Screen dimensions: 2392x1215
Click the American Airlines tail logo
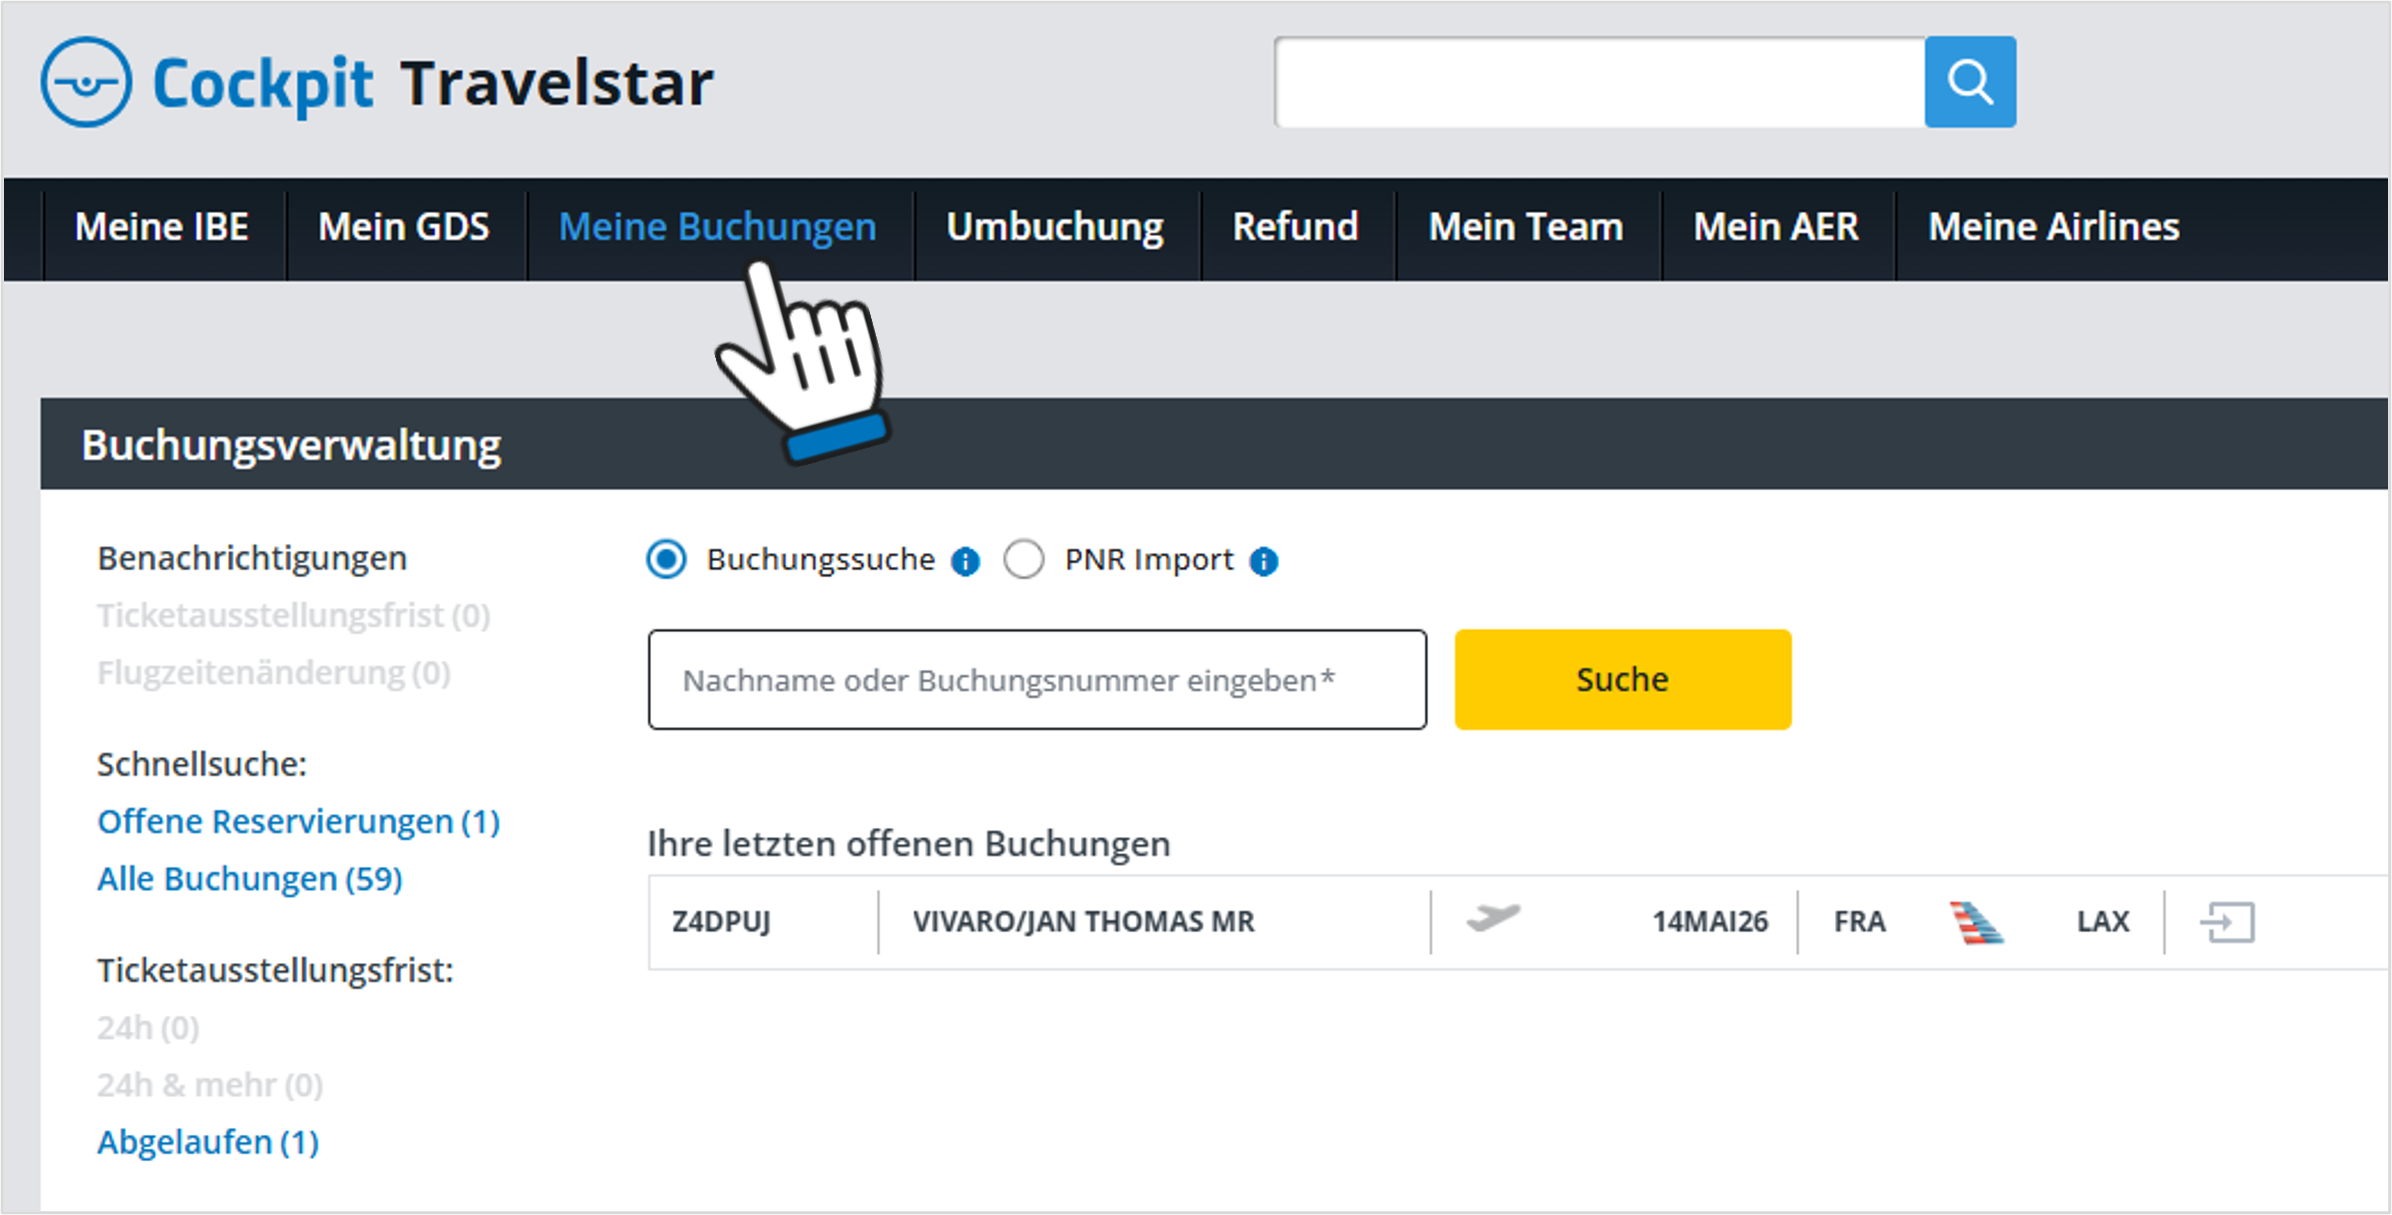click(1976, 922)
